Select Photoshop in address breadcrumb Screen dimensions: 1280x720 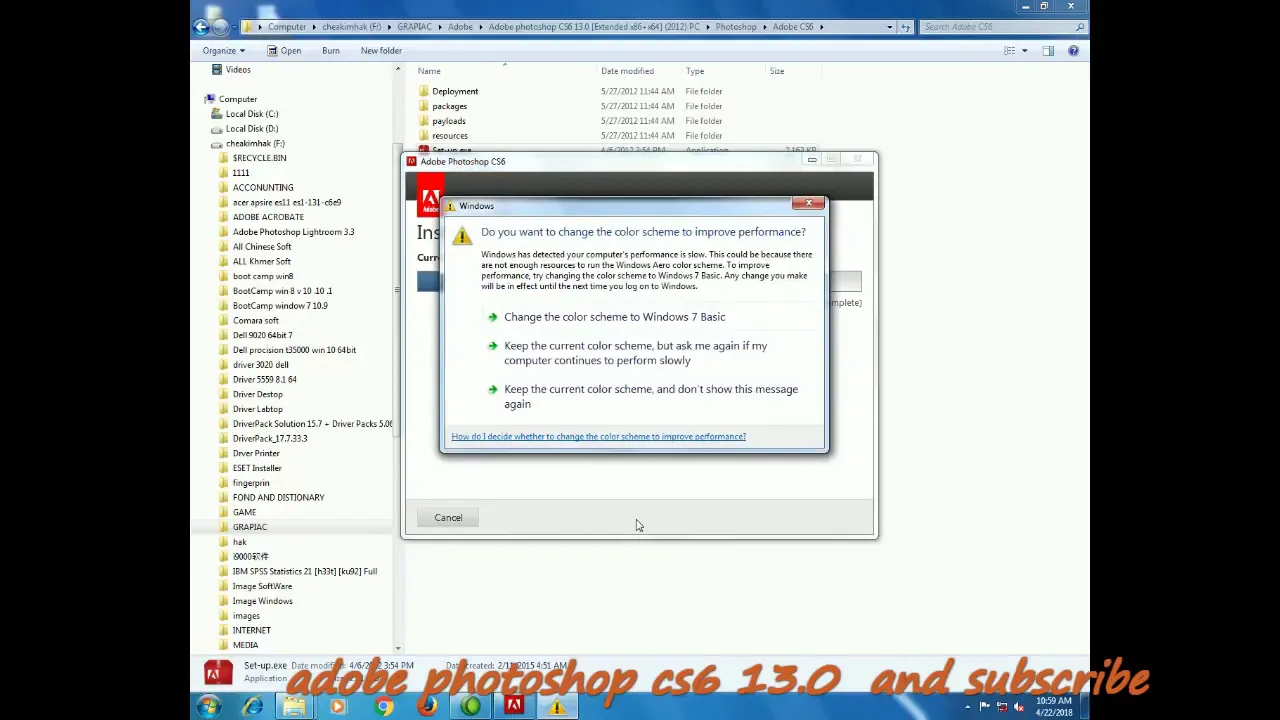(x=735, y=27)
